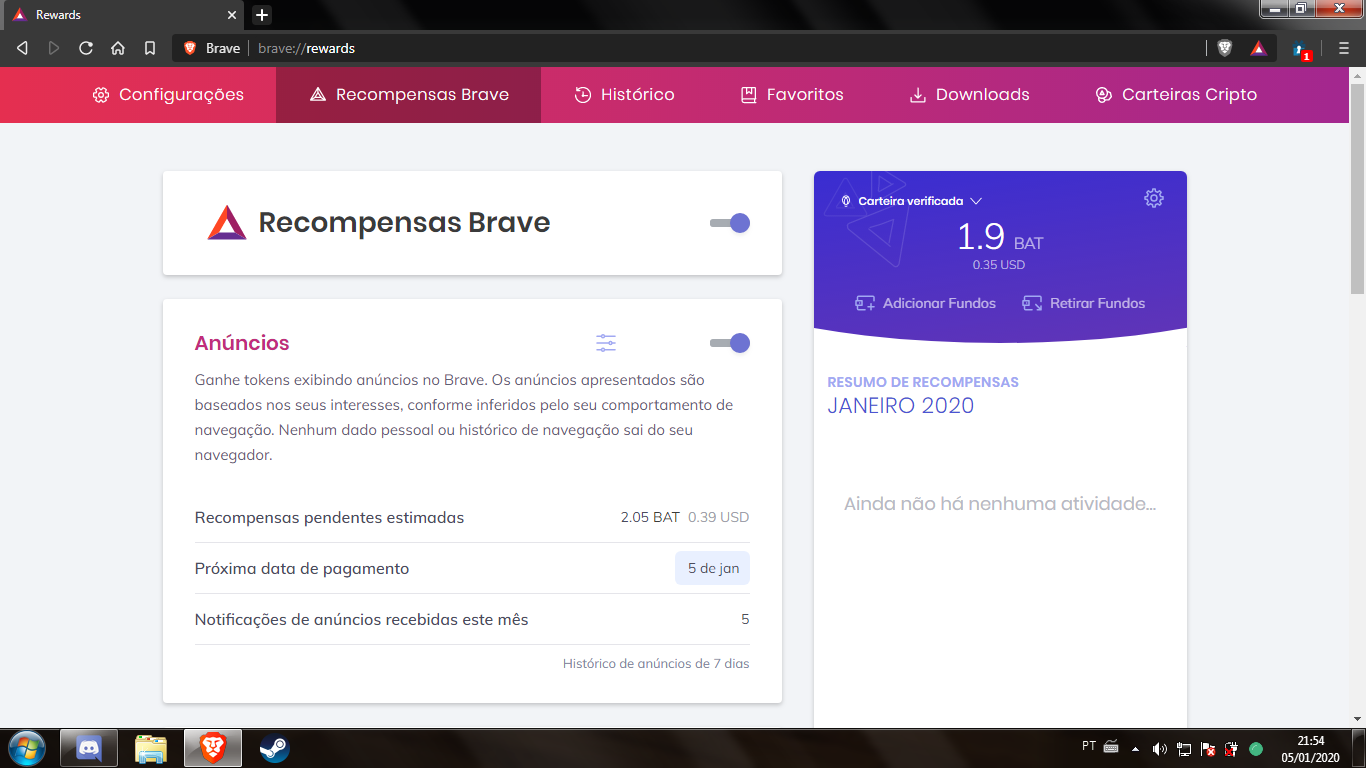Click the power plug tray icon
Viewport: 1366px width, 768px height.
click(1232, 748)
